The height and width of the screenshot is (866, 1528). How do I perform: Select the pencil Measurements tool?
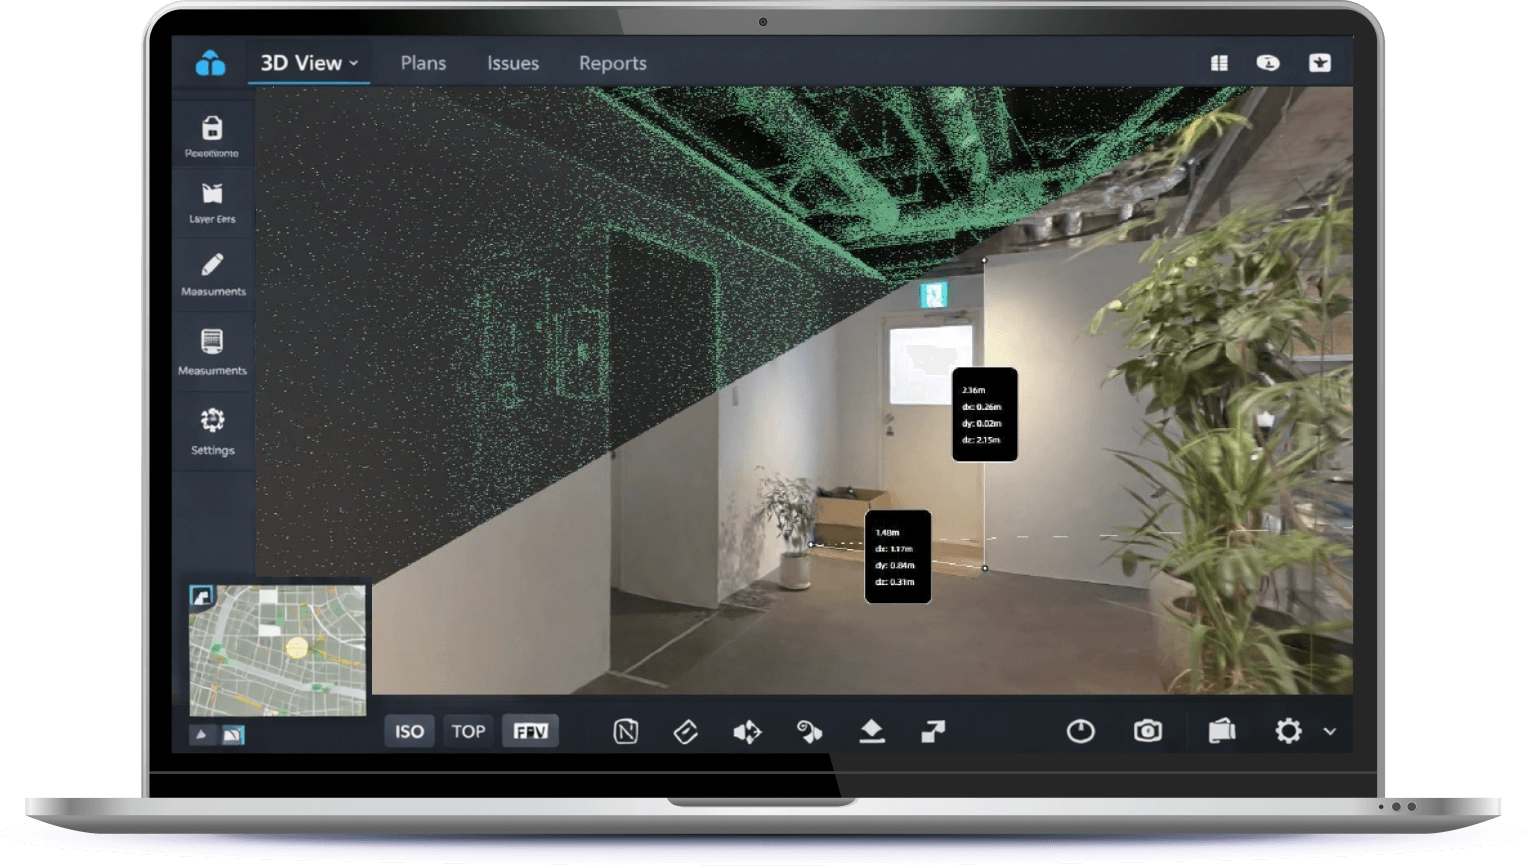[x=212, y=273]
